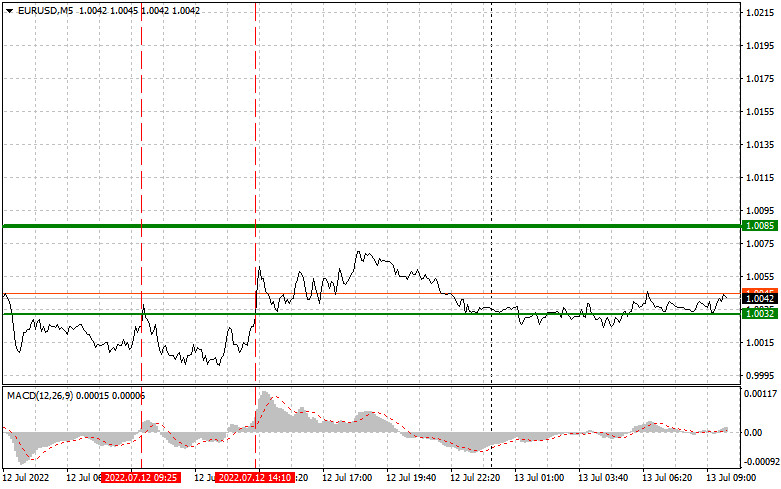Click the MACD values 0.00015 0.00006
Image resolution: width=781 pixels, height=489 pixels.
pos(111,395)
